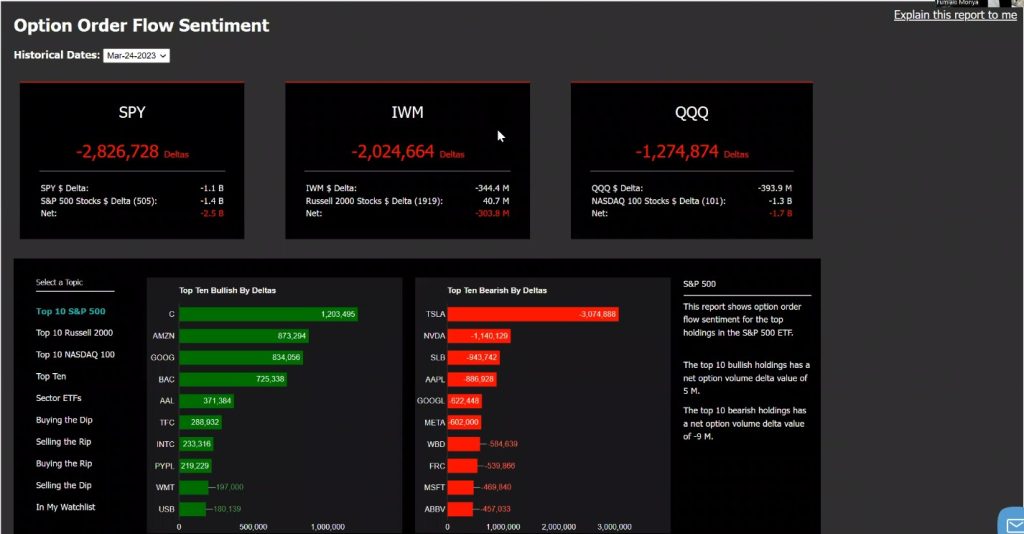
Task: Click the AAPL bearish bar -886,928
Action: [472, 379]
